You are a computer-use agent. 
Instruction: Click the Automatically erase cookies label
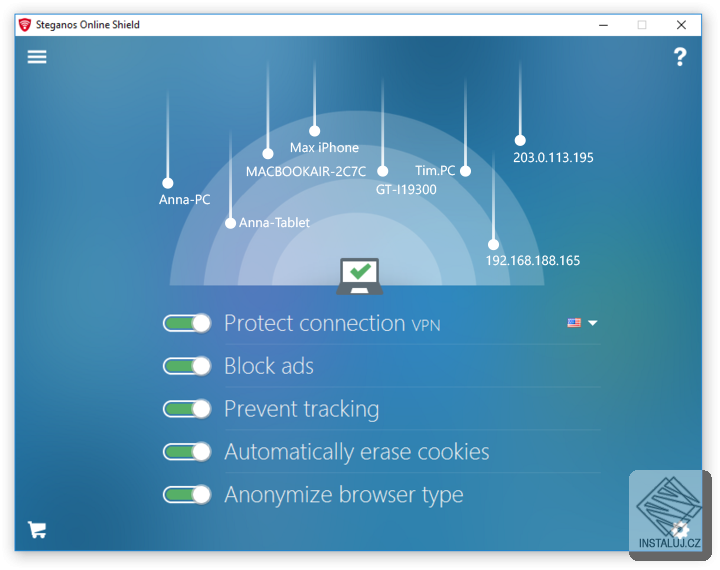pyautogui.click(x=357, y=452)
